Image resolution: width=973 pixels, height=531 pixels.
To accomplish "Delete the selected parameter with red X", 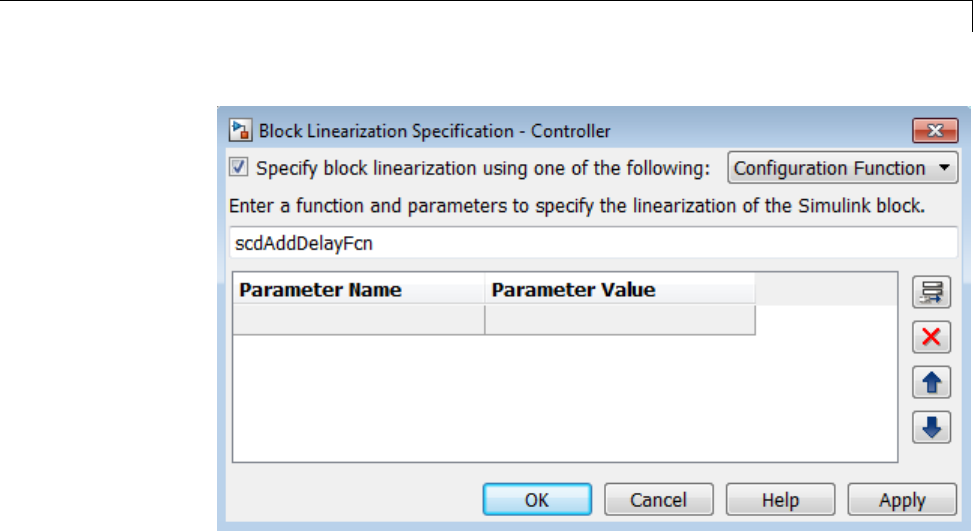I will click(931, 337).
